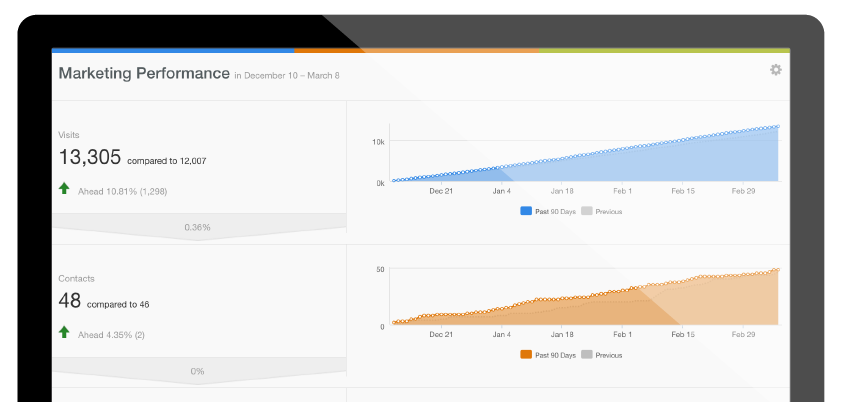841x402 pixels.
Task: Click the Marketing Performance title
Action: pyautogui.click(x=143, y=73)
